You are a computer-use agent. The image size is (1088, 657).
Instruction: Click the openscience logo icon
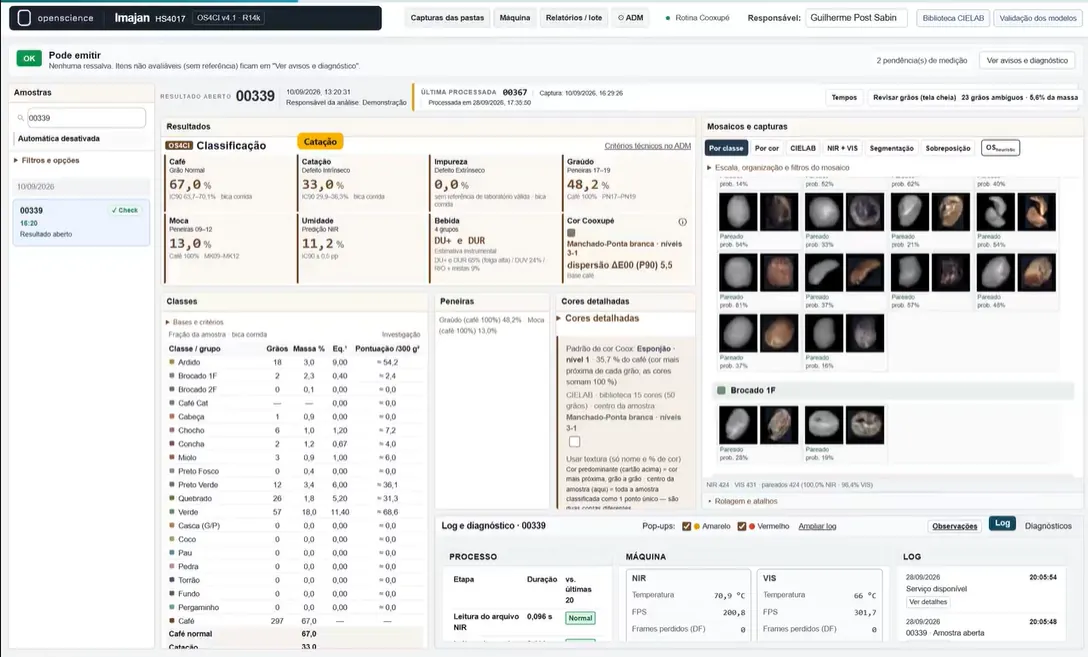click(x=24, y=18)
